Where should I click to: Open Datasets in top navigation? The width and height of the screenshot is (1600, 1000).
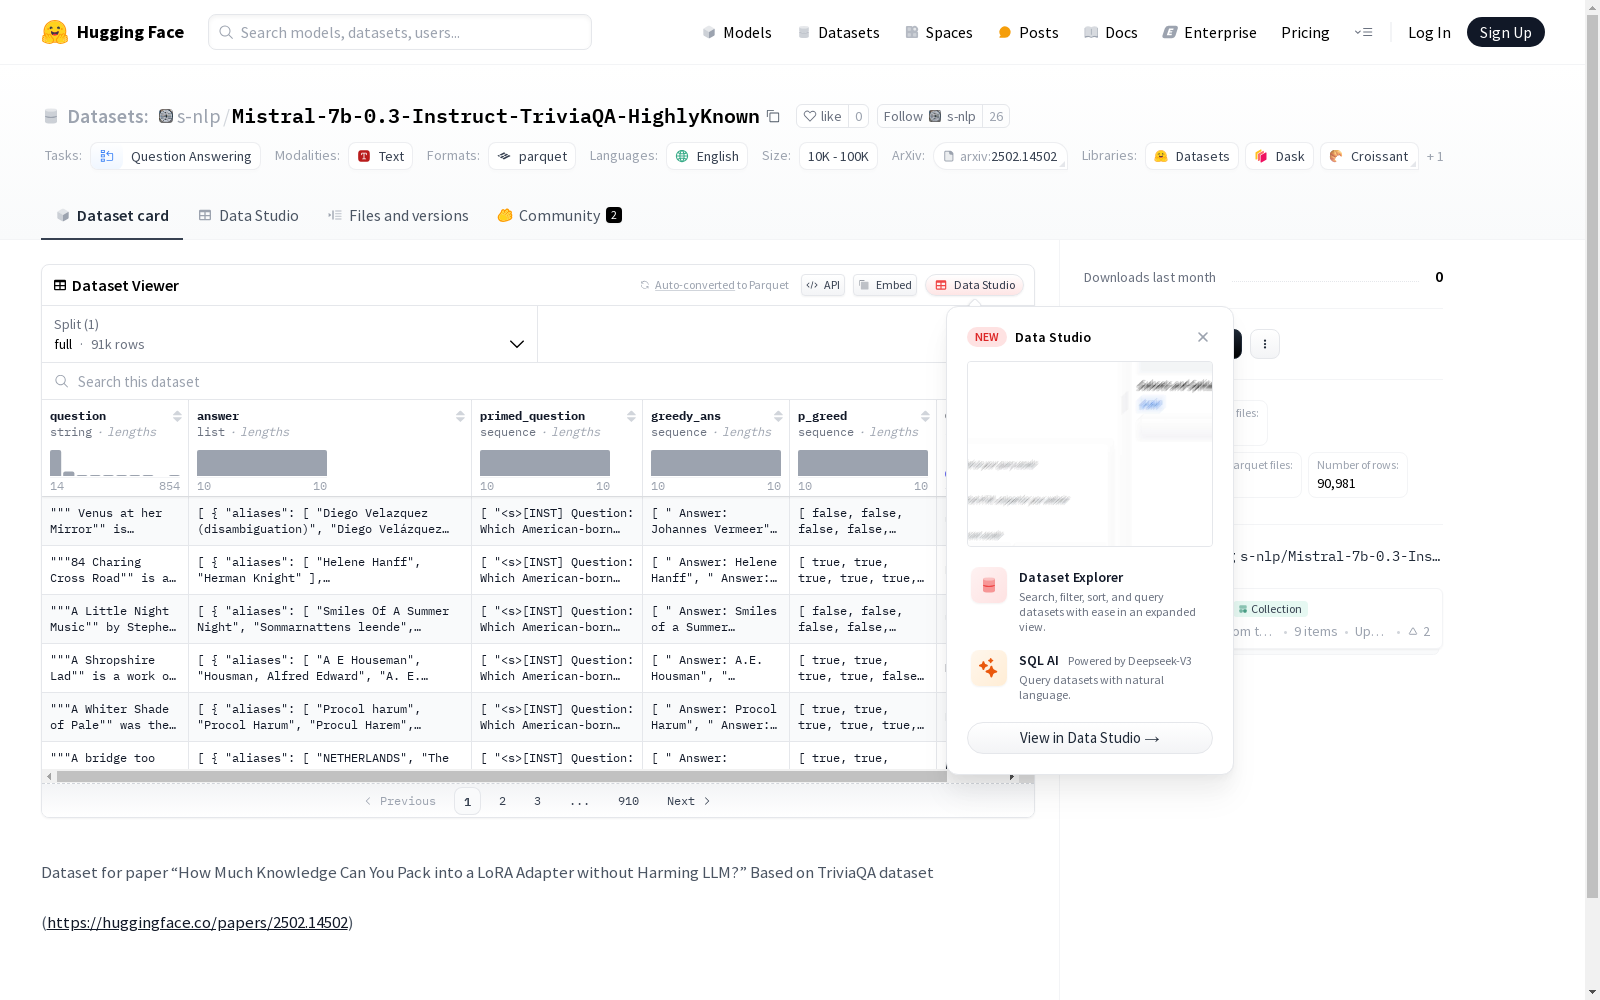coord(838,32)
